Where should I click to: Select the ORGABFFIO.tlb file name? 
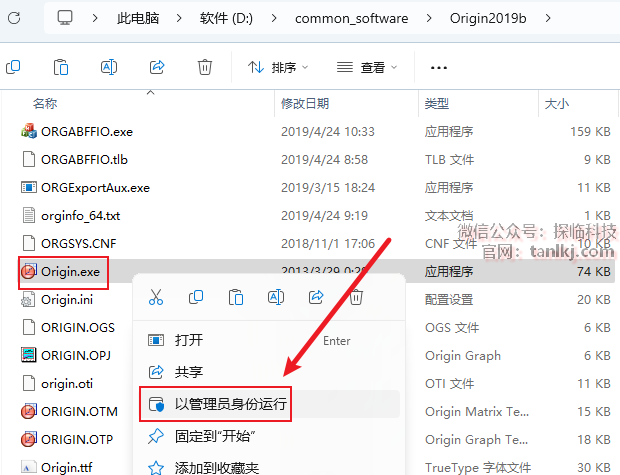tap(84, 159)
